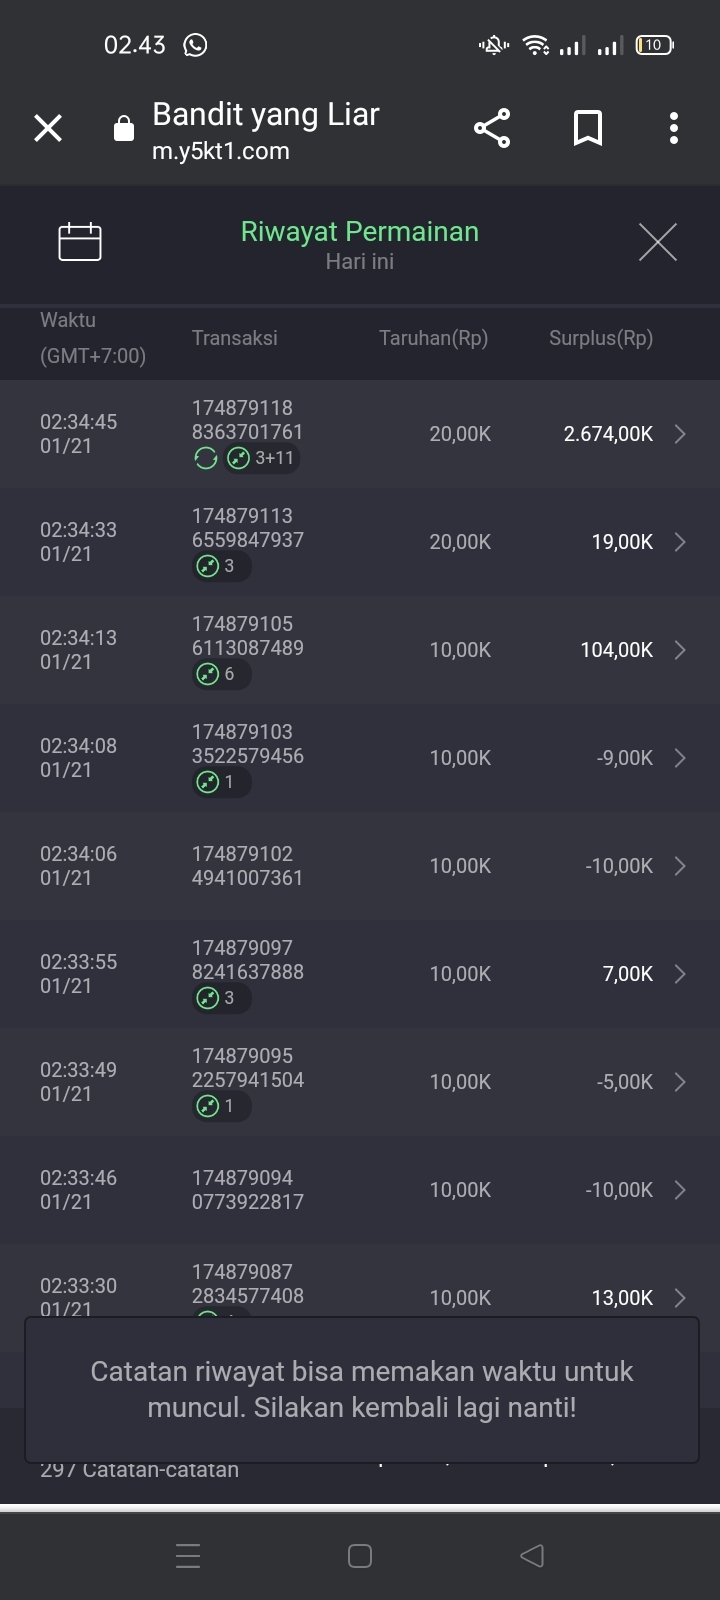This screenshot has height=1600, width=720.
Task: Tap the Riwayat Permainan title
Action: coord(359,232)
